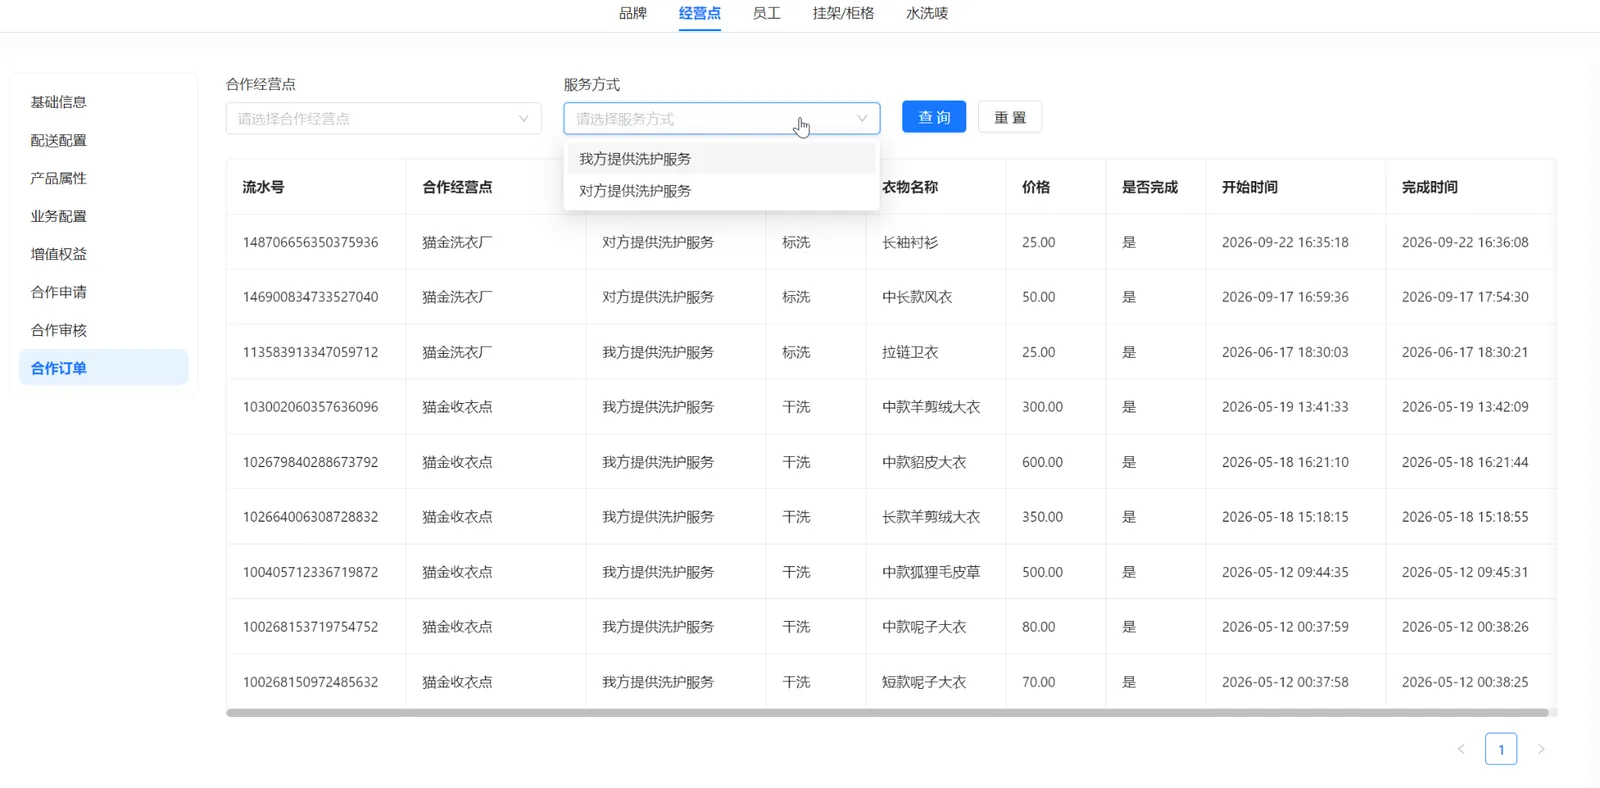Click the 中款貂皮大衣 cell
Viewport: 1600px width, 788px height.
click(936, 462)
